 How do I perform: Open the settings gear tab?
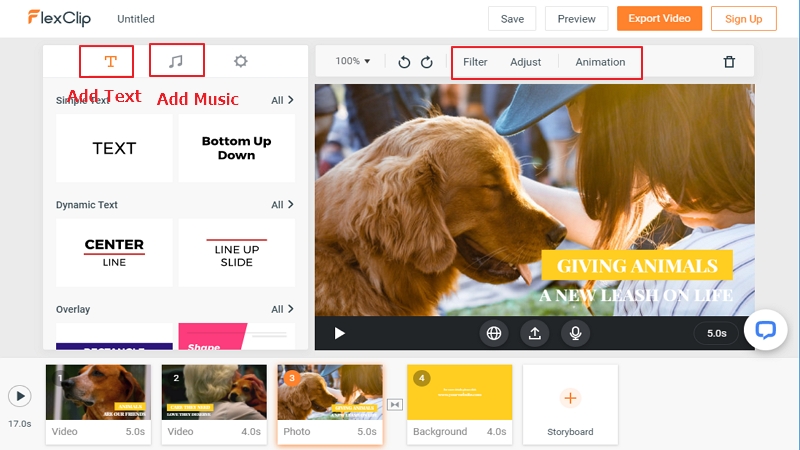coord(241,61)
